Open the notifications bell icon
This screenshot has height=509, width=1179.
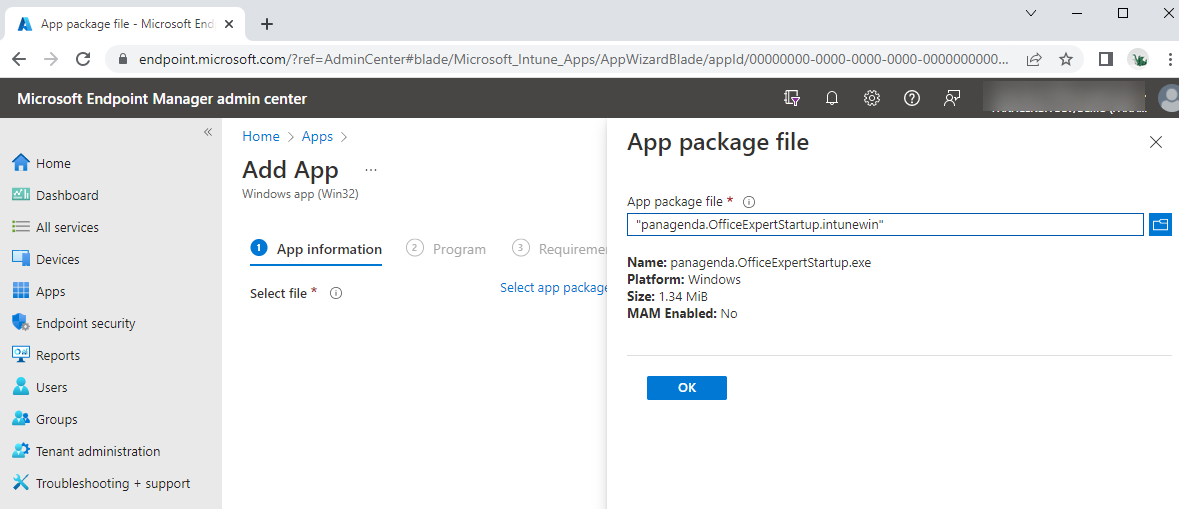832,98
